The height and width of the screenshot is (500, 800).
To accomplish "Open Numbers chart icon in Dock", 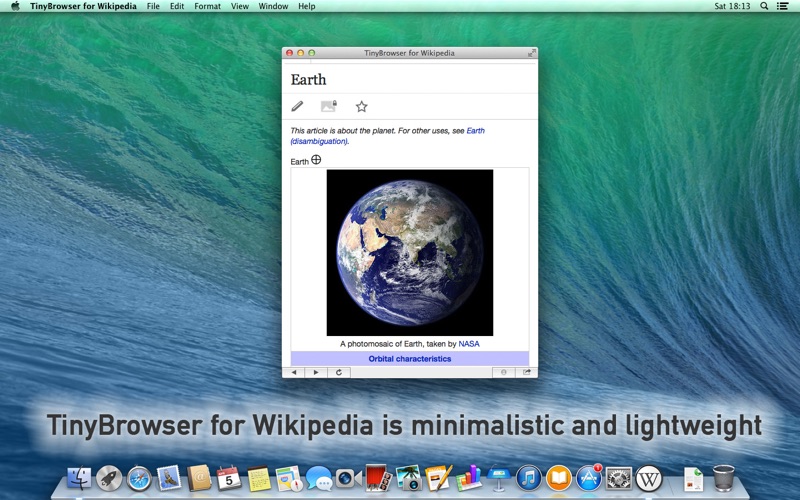I will (x=468, y=479).
